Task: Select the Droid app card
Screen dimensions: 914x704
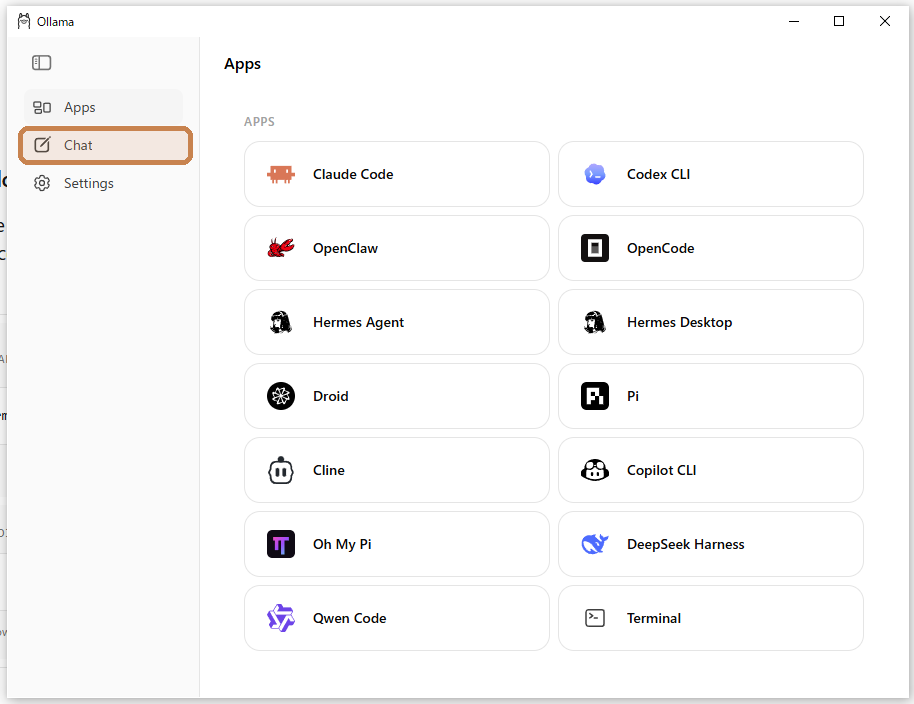Action: (x=397, y=396)
